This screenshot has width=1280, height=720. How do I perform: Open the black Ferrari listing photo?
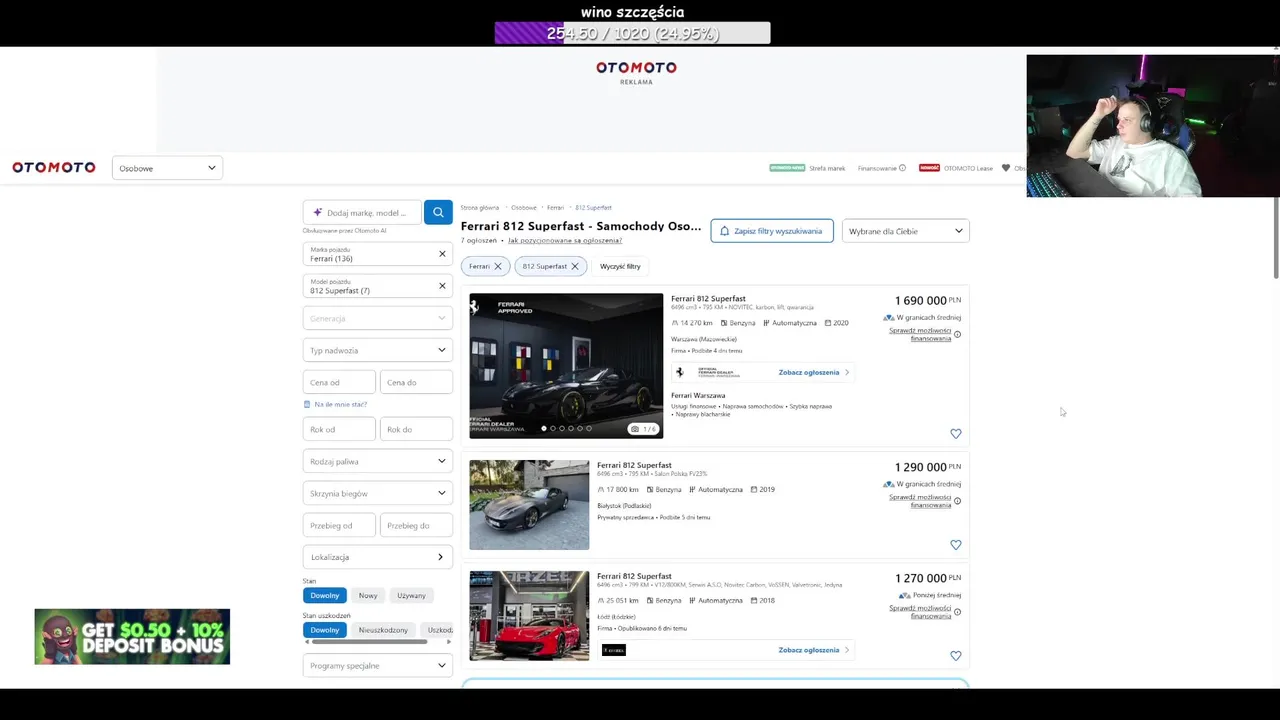click(566, 365)
